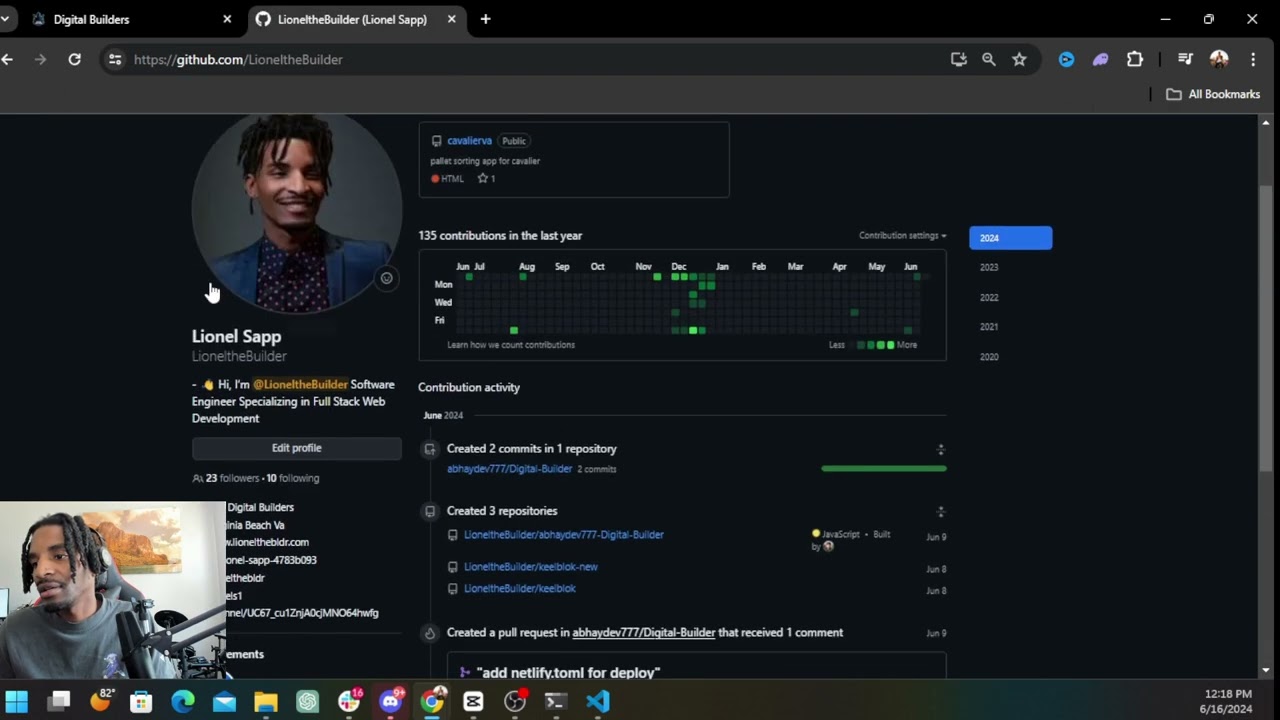Open site information icon in address bar
1280x720 pixels.
(x=115, y=60)
